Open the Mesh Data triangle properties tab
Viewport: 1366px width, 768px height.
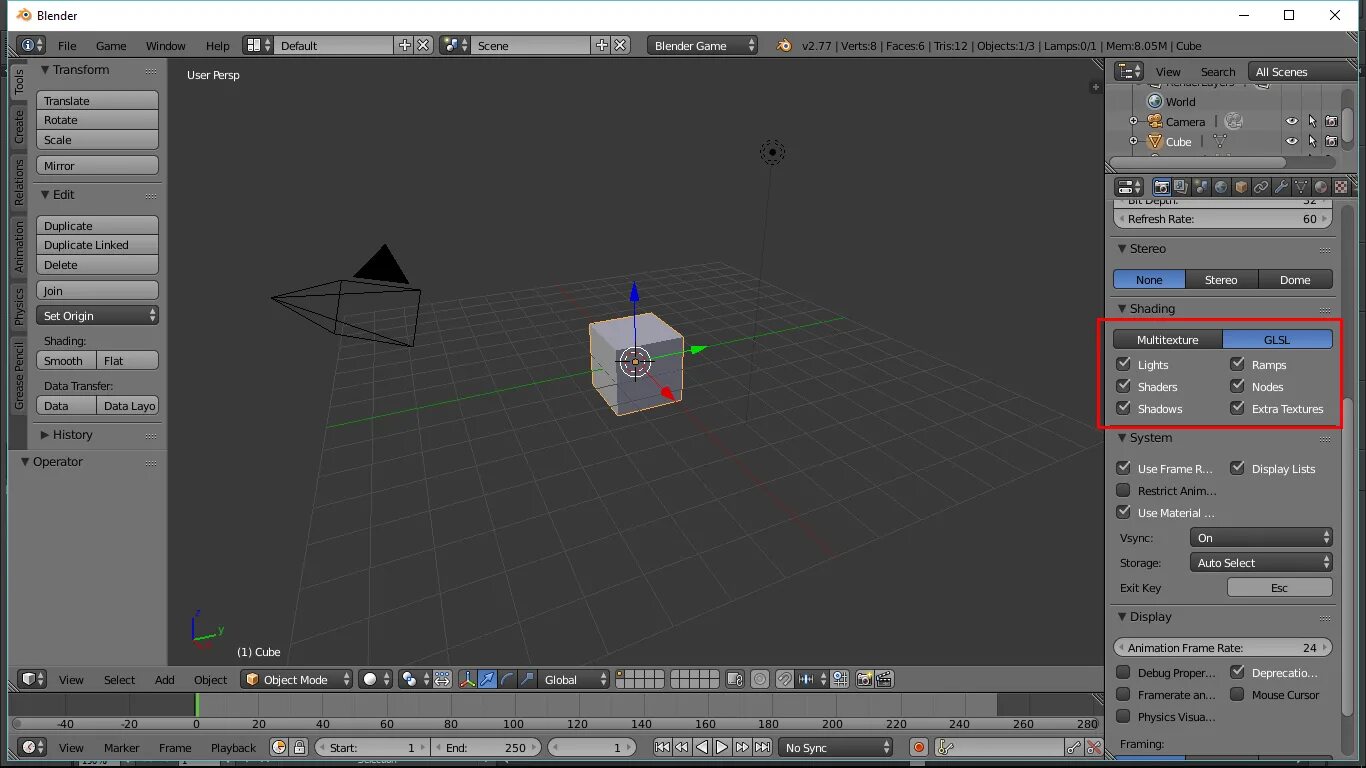click(x=1301, y=187)
